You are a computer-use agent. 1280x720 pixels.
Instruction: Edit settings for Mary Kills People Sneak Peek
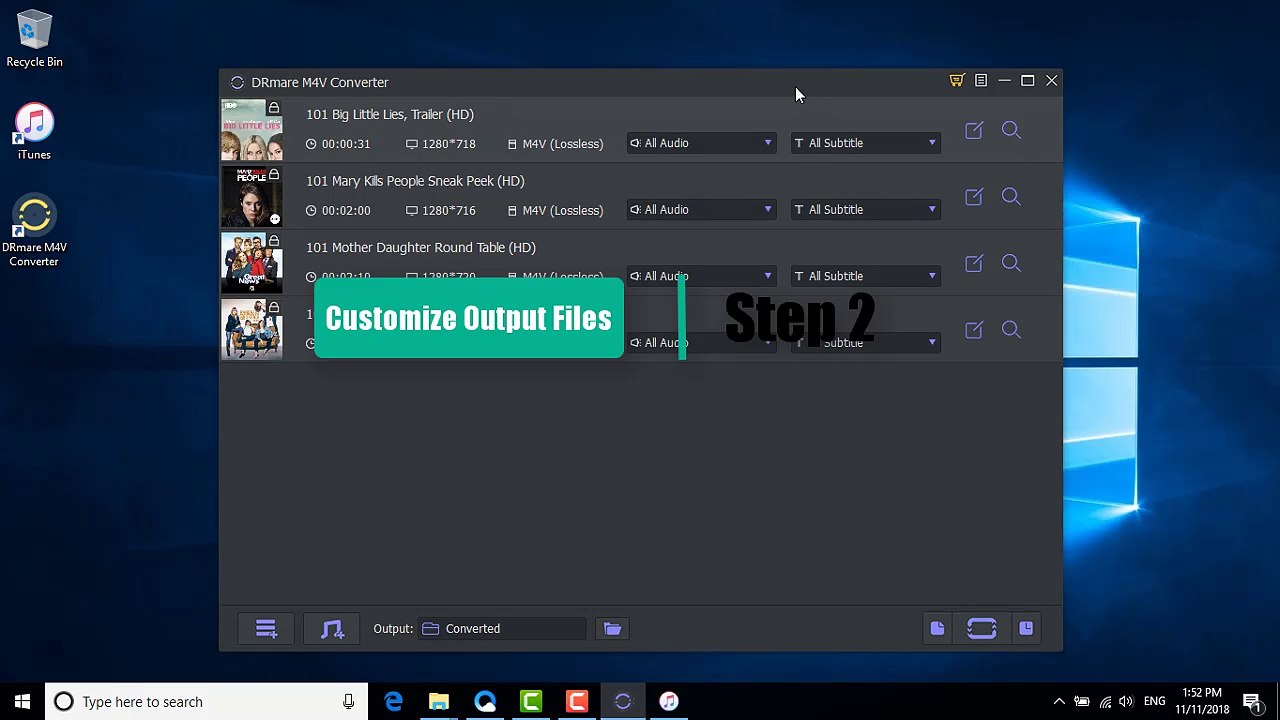point(974,197)
